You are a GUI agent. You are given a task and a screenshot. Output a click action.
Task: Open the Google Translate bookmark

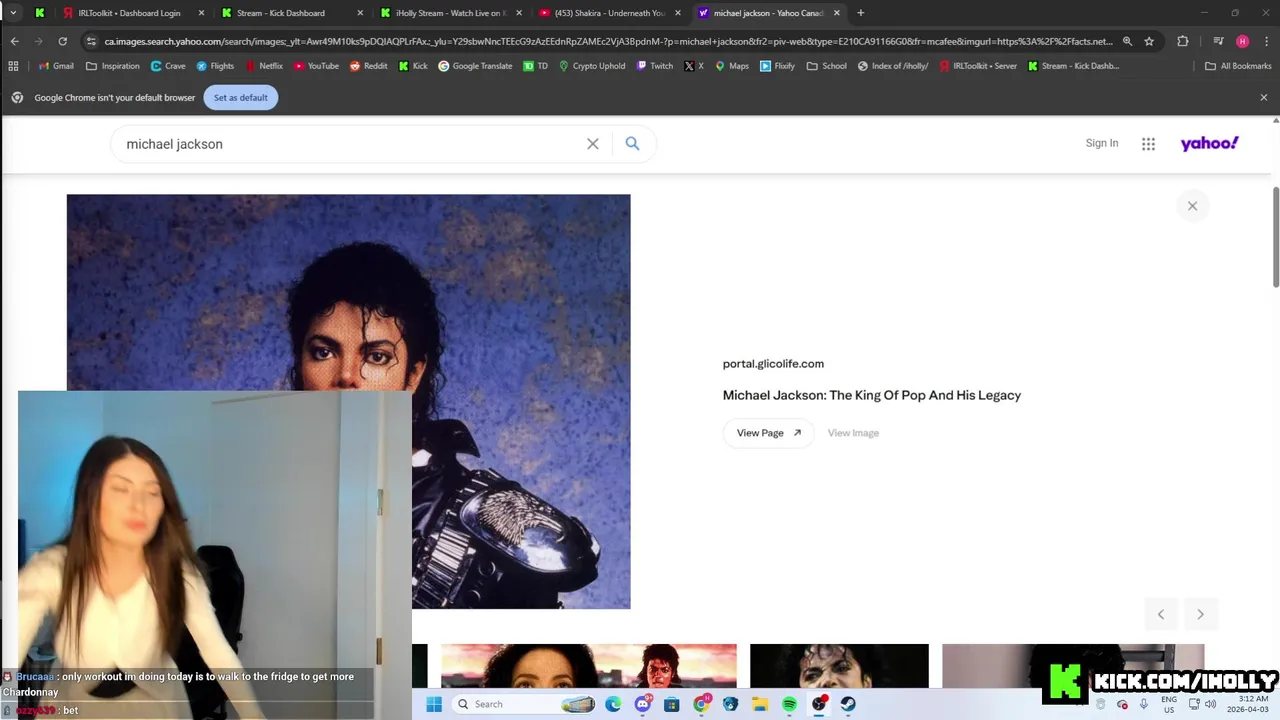475,66
